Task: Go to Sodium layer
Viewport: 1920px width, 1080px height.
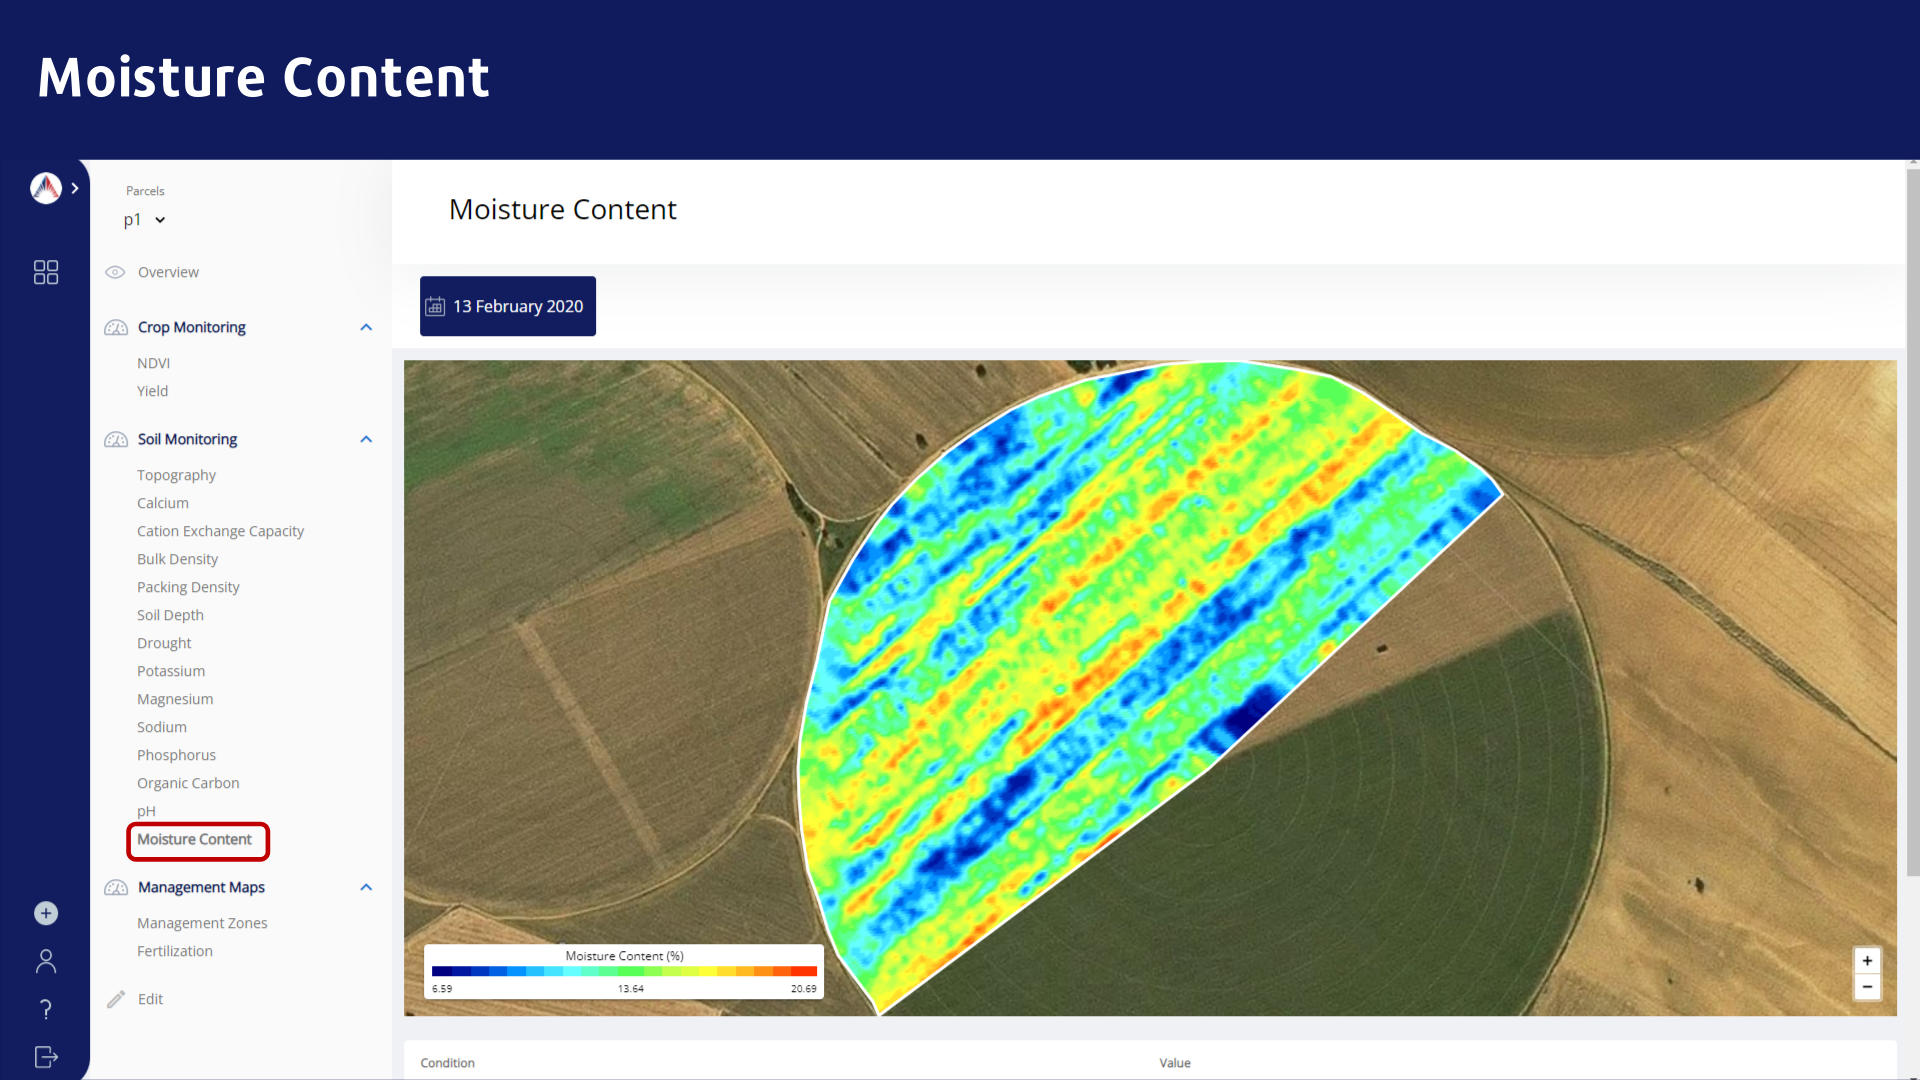Action: pos(162,727)
